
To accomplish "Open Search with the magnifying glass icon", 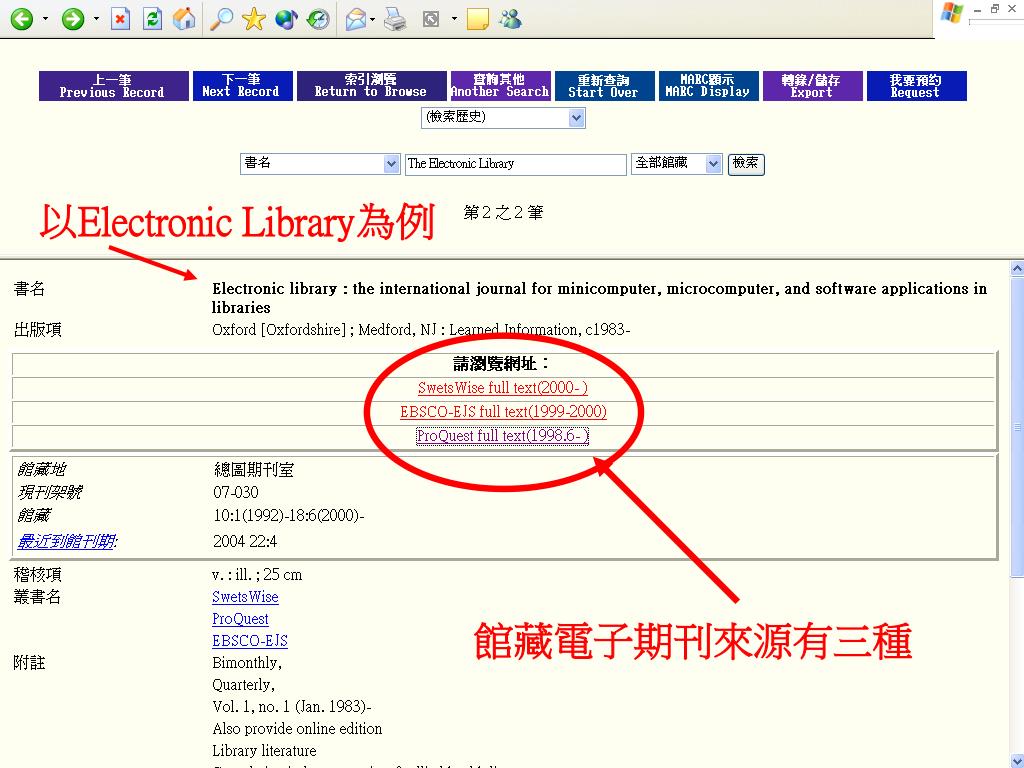I will (221, 19).
